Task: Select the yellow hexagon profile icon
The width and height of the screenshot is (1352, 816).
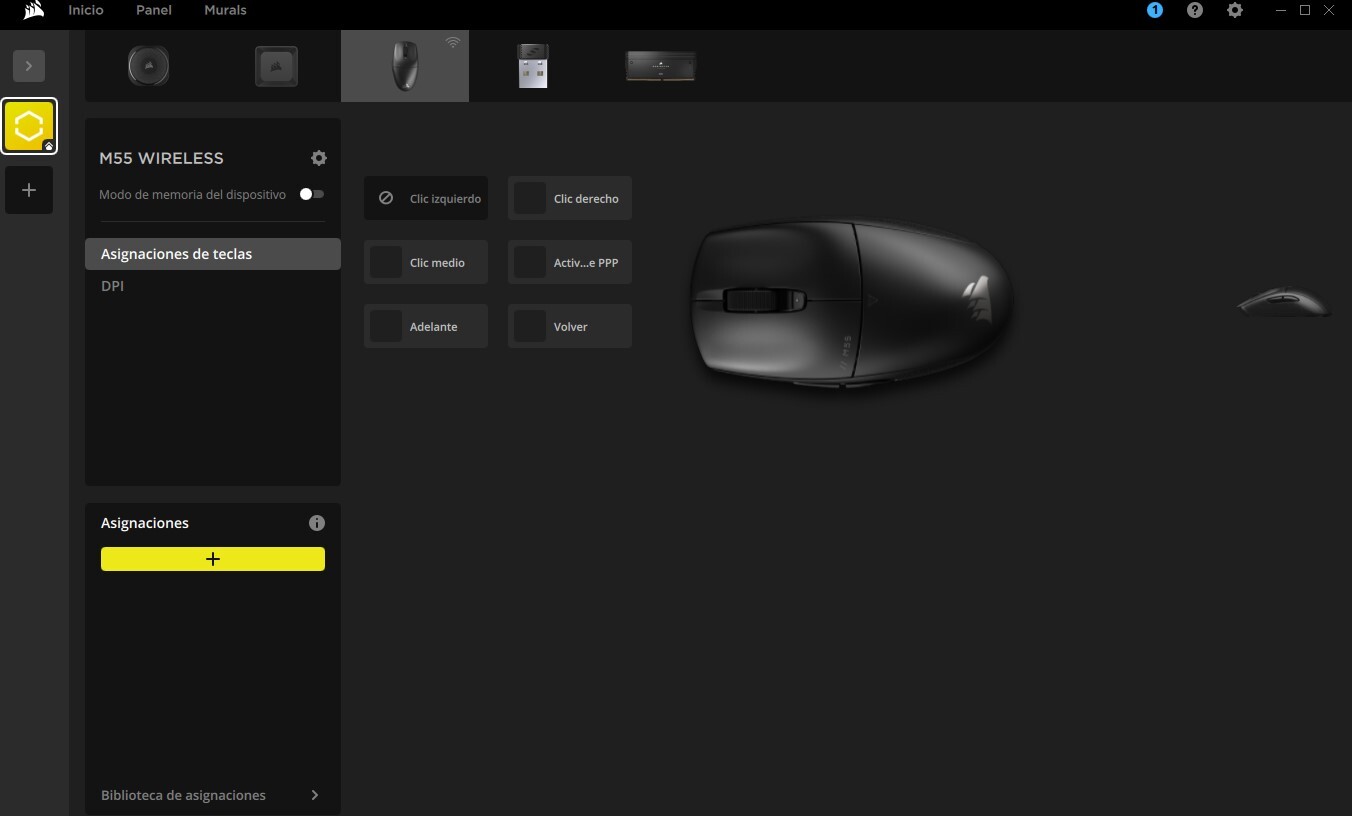Action: [29, 126]
